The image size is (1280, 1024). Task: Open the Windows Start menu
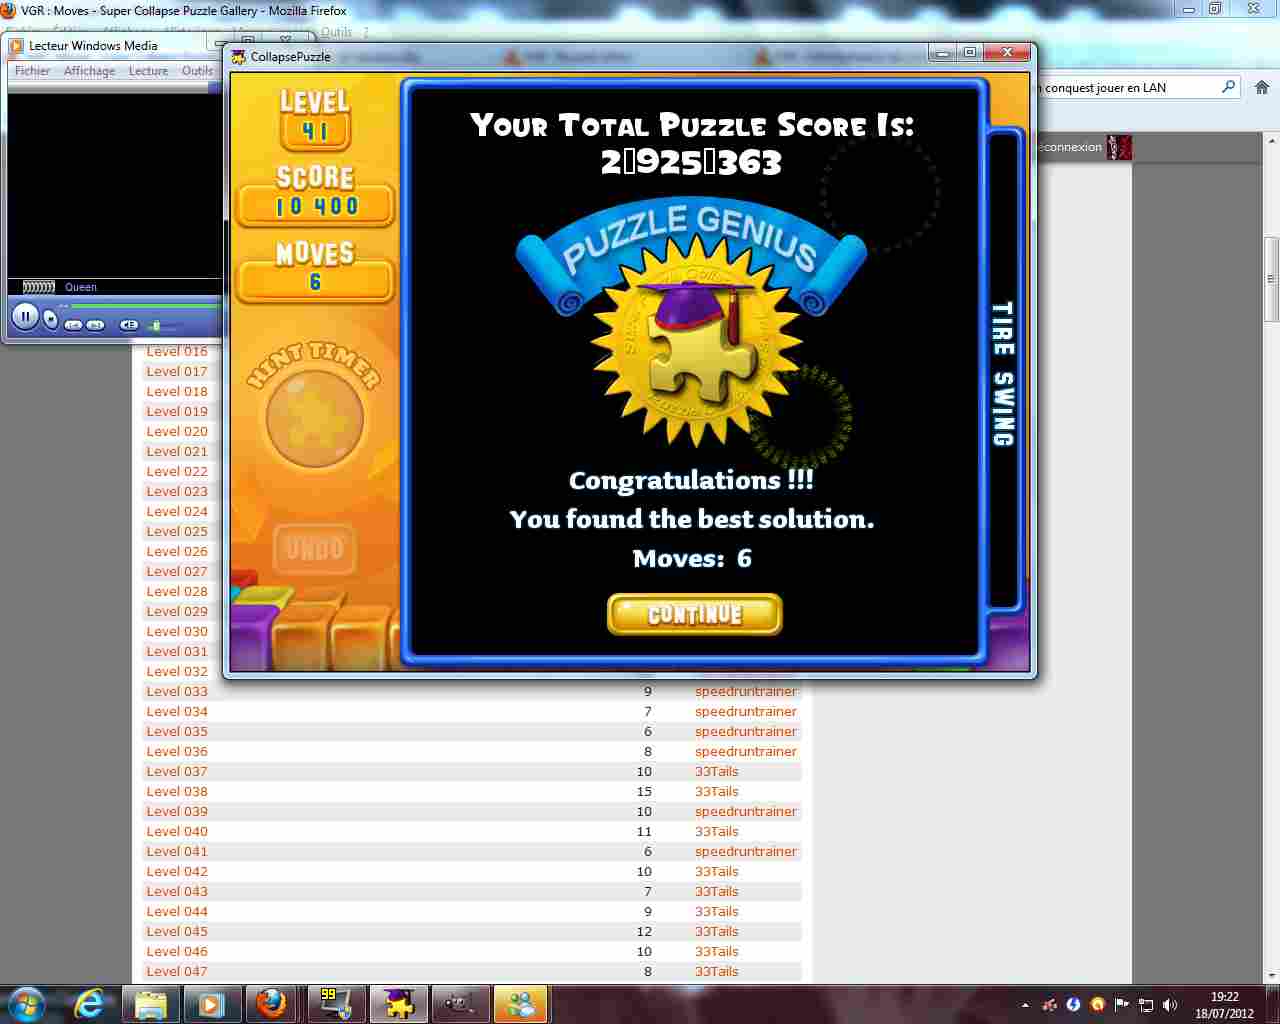pyautogui.click(x=27, y=1003)
